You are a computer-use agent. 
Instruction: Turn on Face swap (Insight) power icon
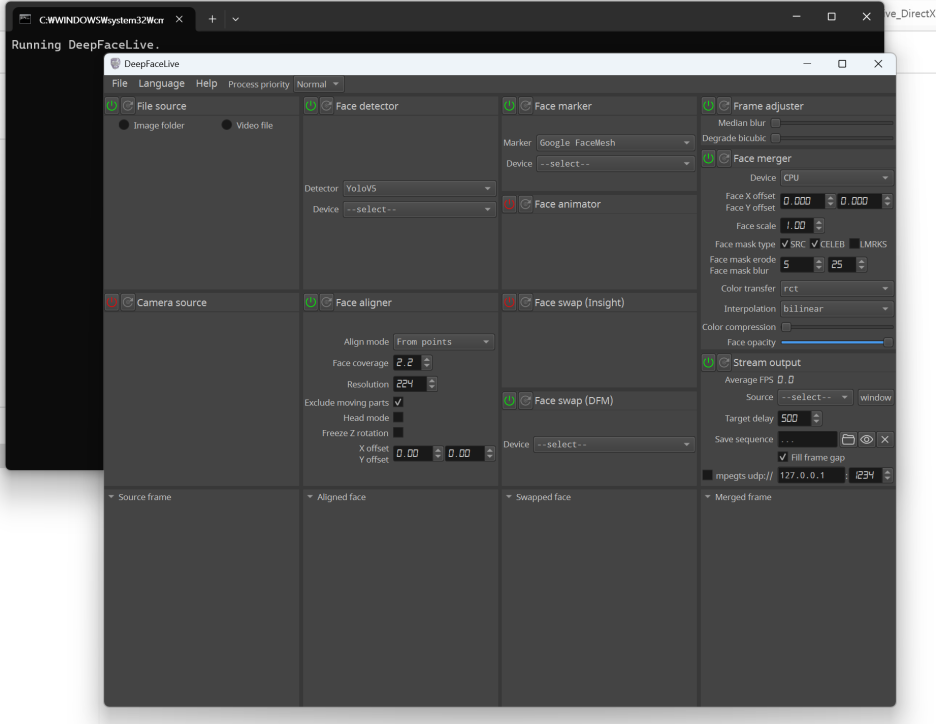[509, 302]
